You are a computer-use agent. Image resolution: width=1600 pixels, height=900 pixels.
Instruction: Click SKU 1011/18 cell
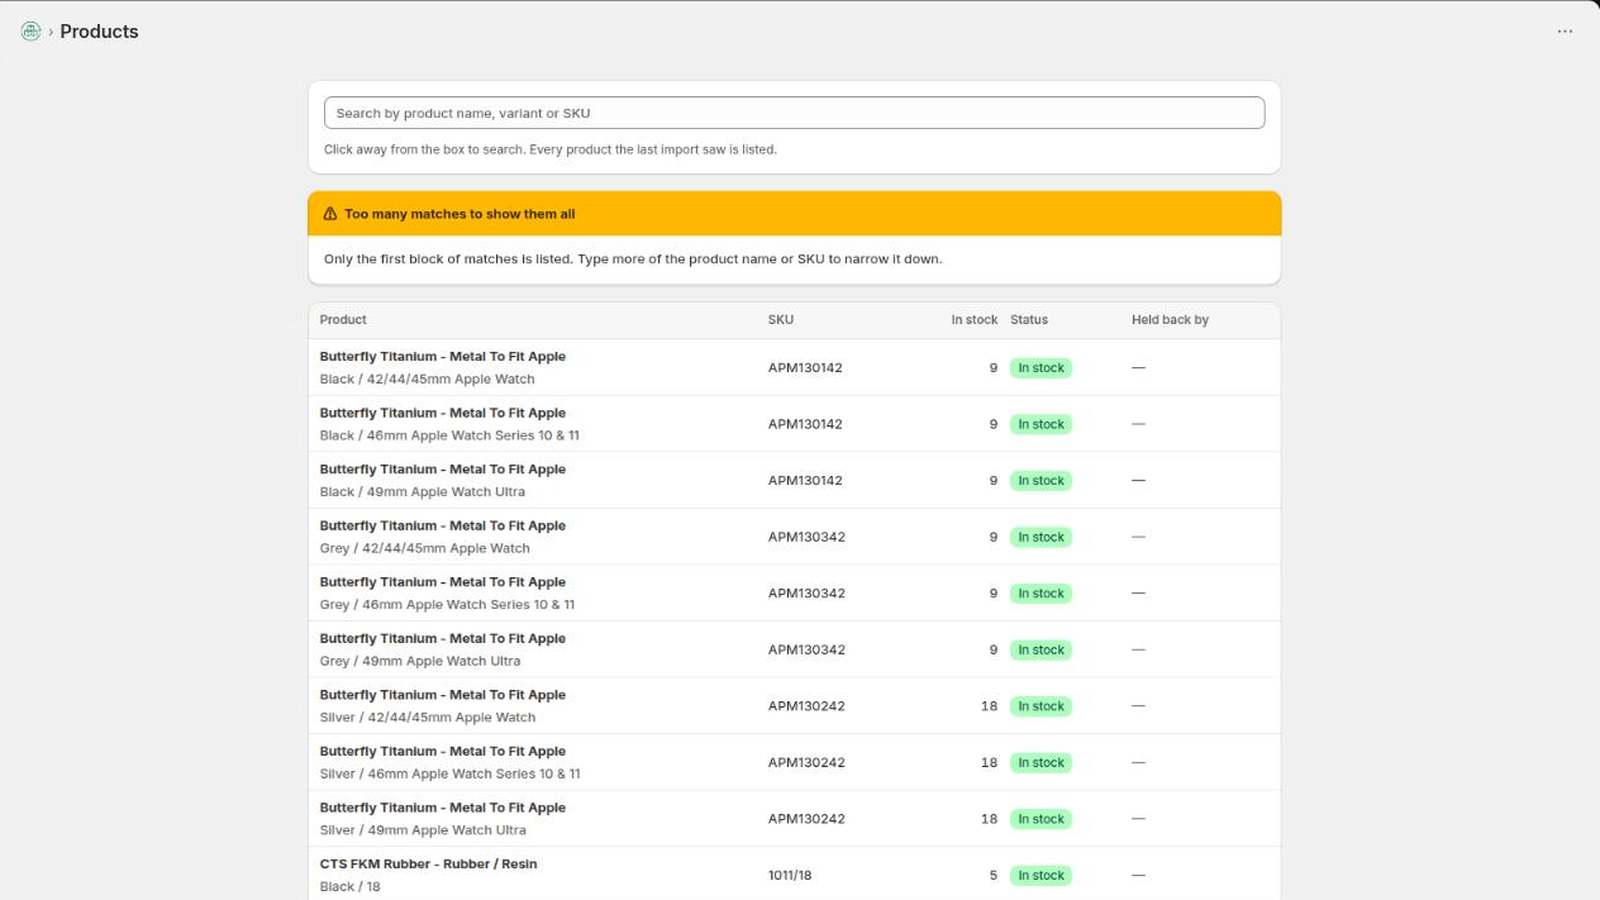click(790, 875)
